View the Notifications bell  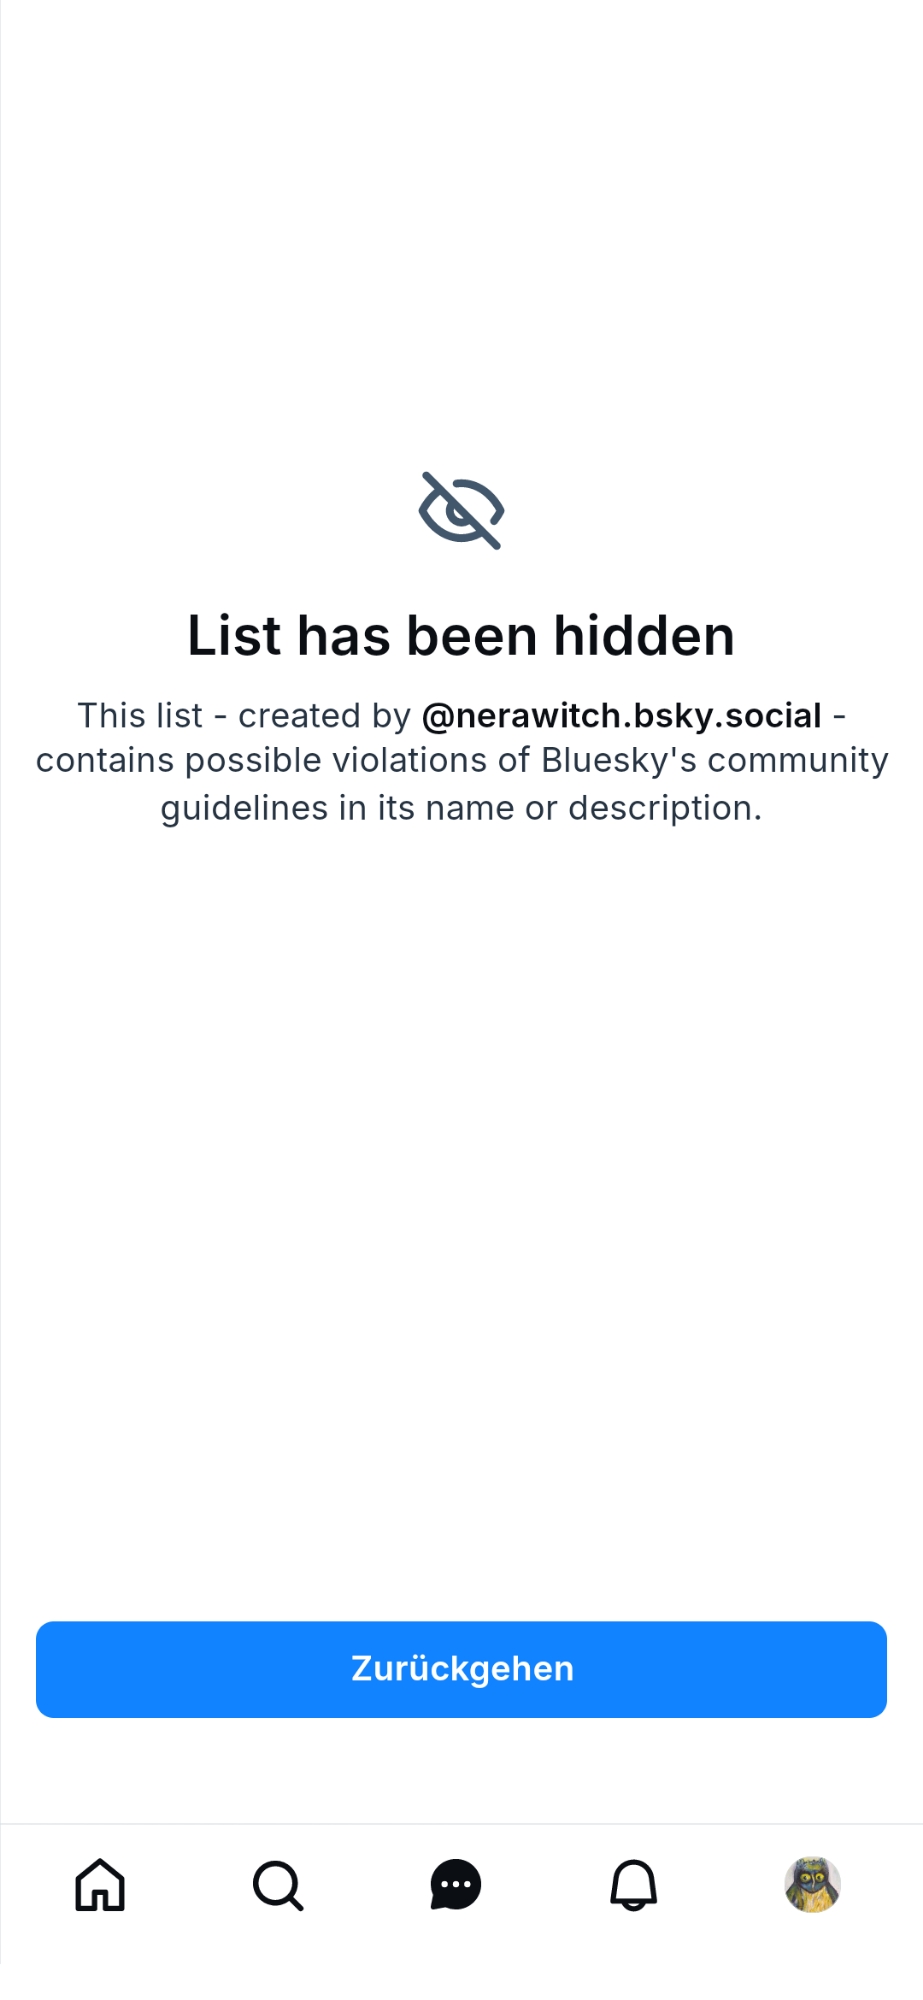pos(634,1885)
